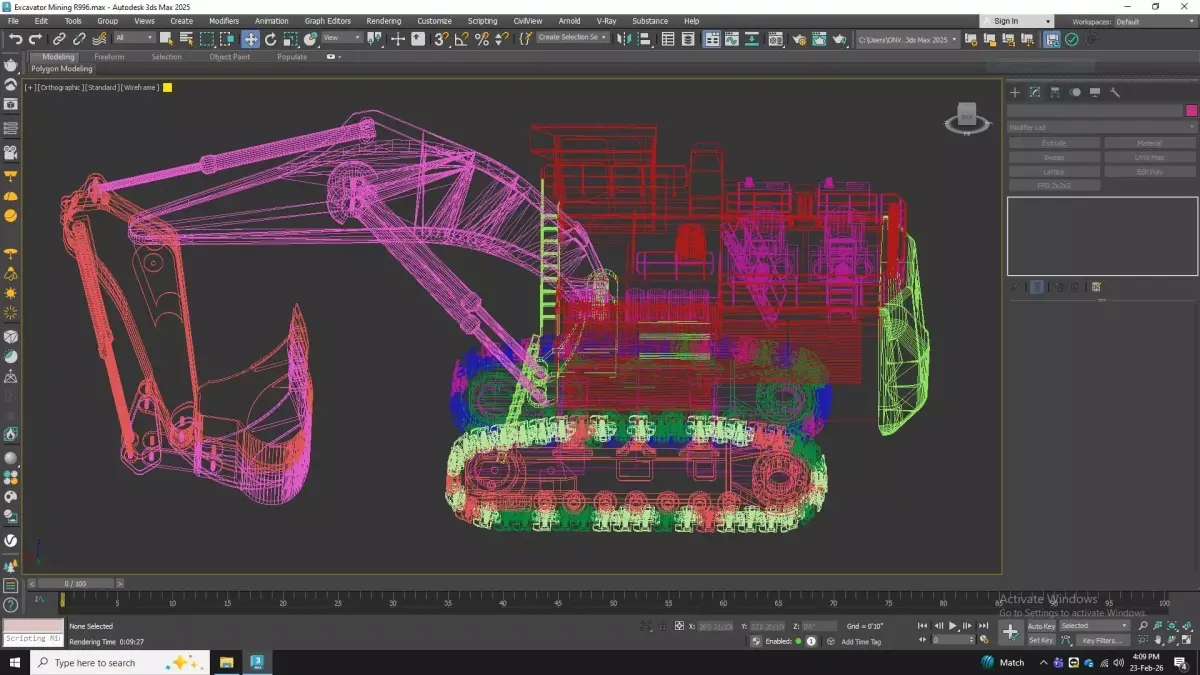Open the selection filter All dropdown
The height and width of the screenshot is (675, 1200).
point(134,38)
